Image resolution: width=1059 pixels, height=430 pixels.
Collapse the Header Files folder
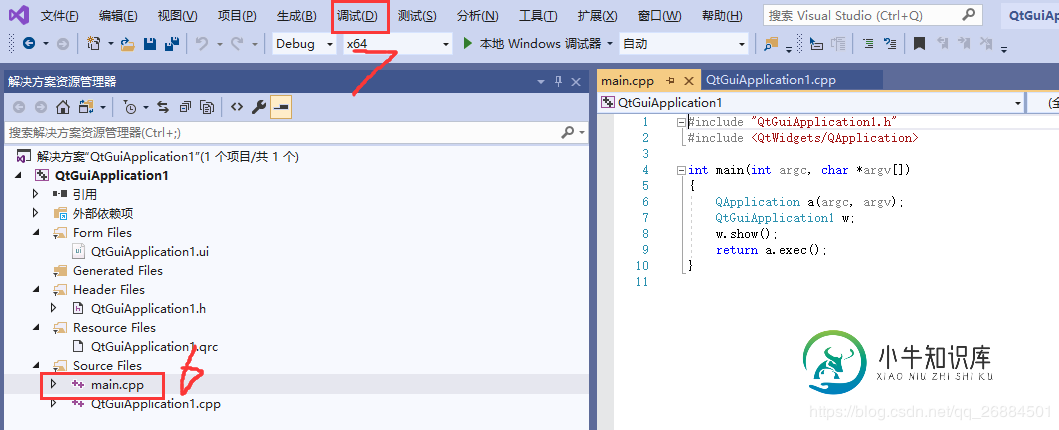pyautogui.click(x=36, y=290)
